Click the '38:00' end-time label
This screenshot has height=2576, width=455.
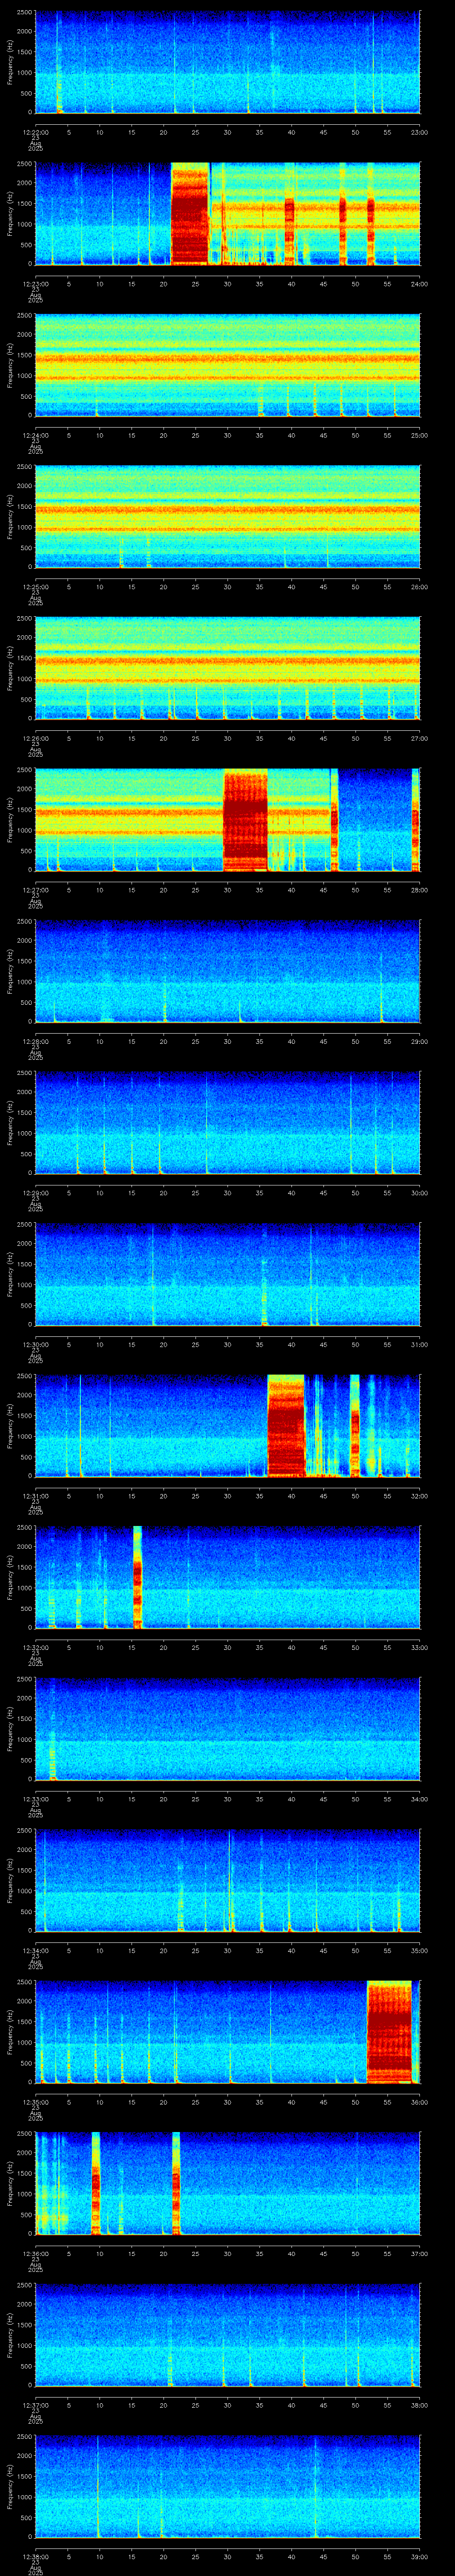[x=419, y=2404]
